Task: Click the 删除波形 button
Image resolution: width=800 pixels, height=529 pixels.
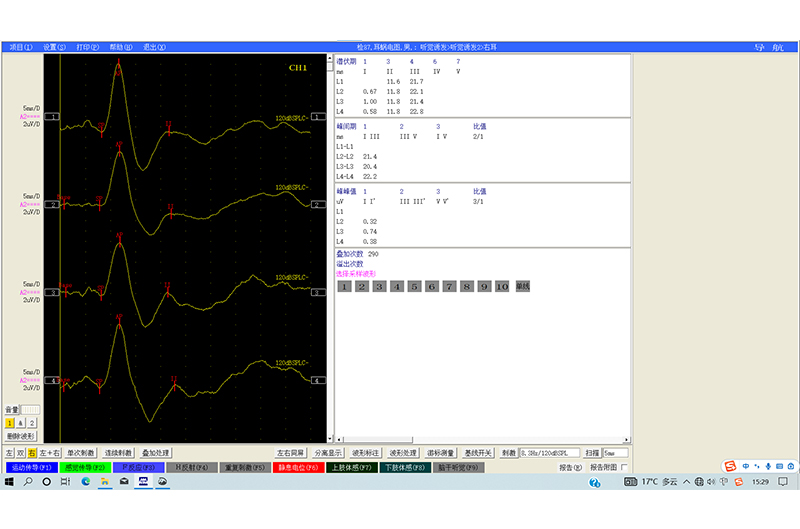Action: 21,436
